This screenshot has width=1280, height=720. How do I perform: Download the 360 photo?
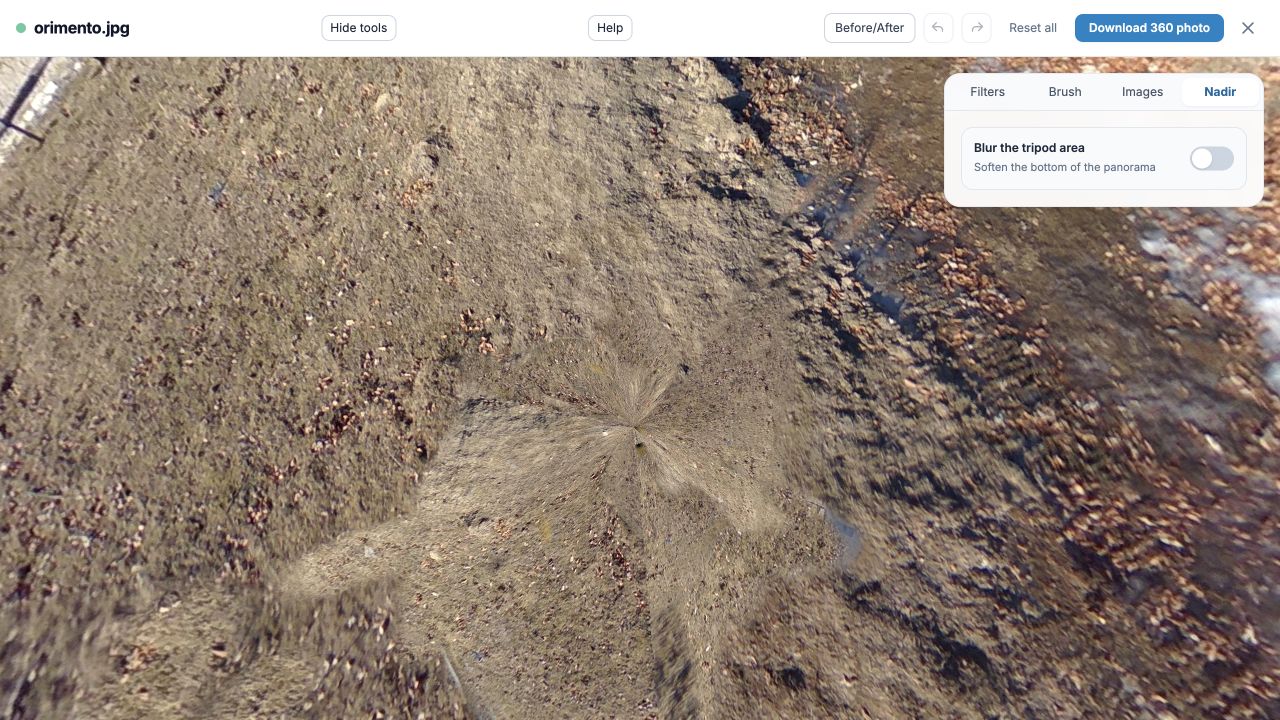(x=1149, y=28)
